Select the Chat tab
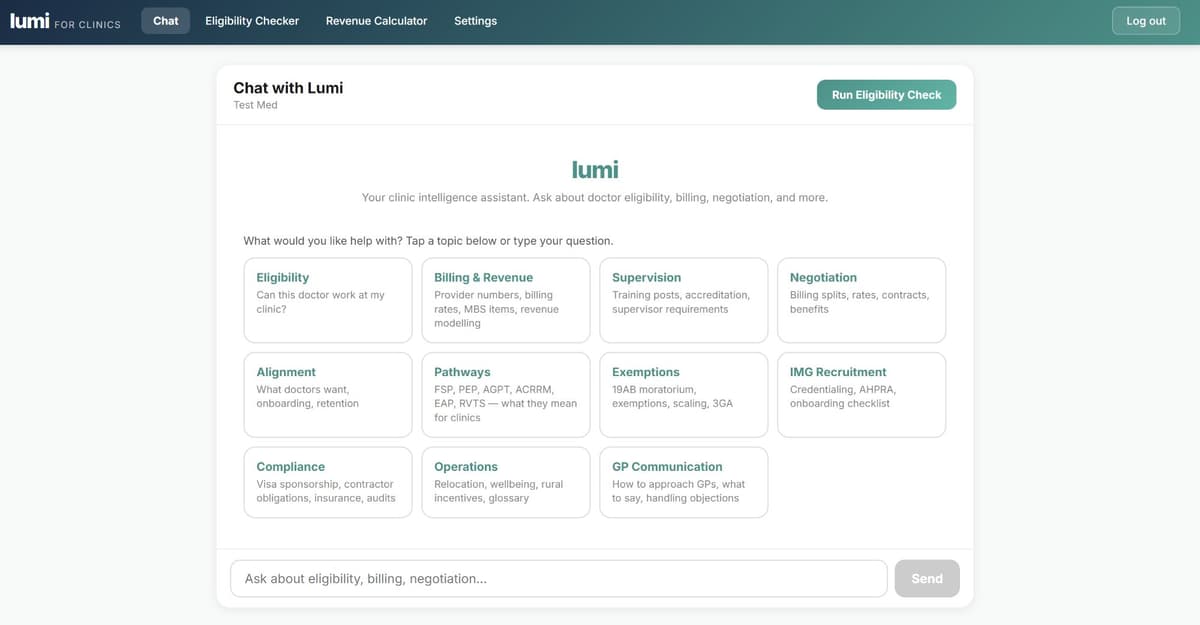 coord(165,20)
